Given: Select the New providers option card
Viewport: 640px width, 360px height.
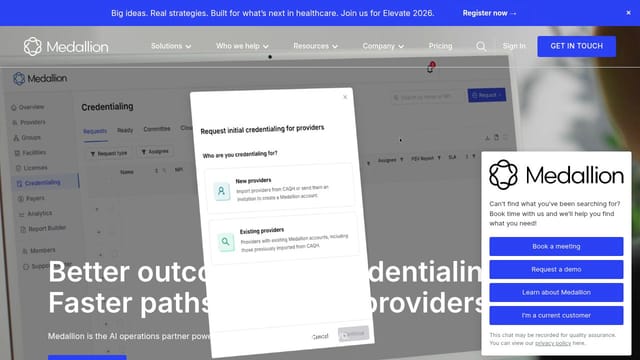Looking at the screenshot, I should pos(280,188).
